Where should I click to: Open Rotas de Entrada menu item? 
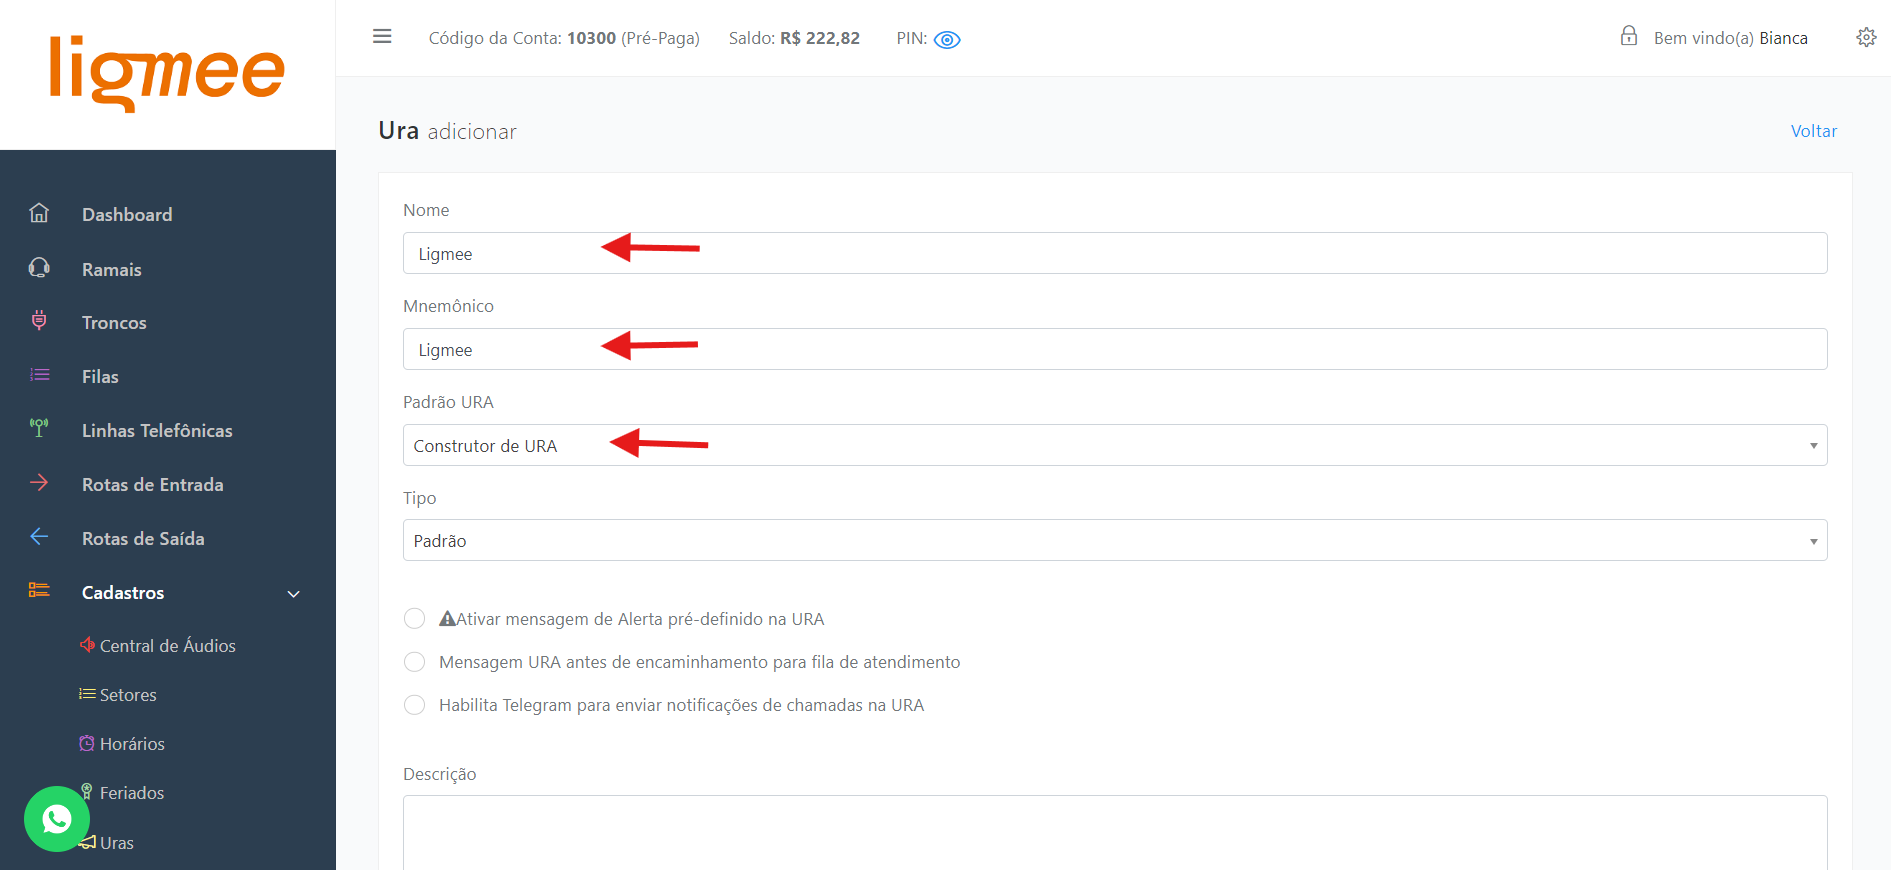click(x=152, y=485)
